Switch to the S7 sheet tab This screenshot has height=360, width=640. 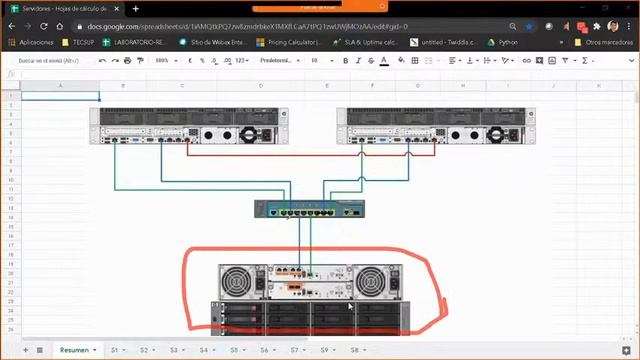[x=298, y=350]
